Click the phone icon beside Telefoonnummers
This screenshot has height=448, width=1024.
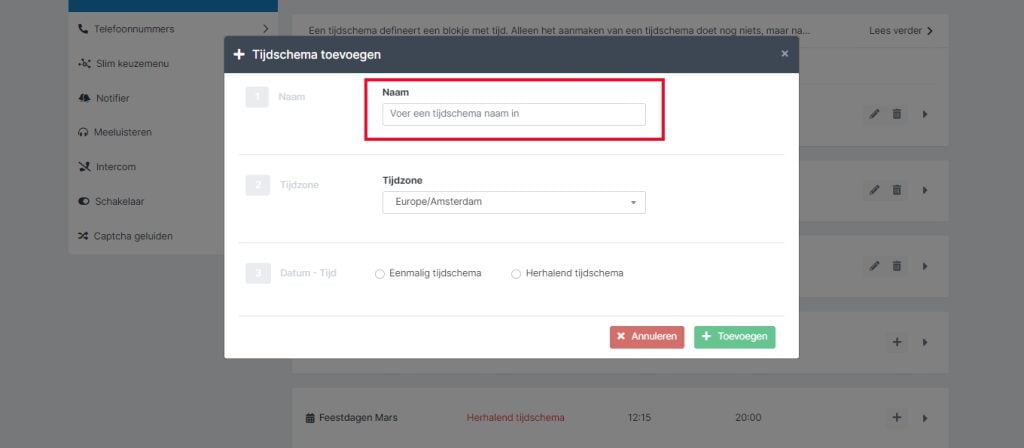click(x=82, y=29)
